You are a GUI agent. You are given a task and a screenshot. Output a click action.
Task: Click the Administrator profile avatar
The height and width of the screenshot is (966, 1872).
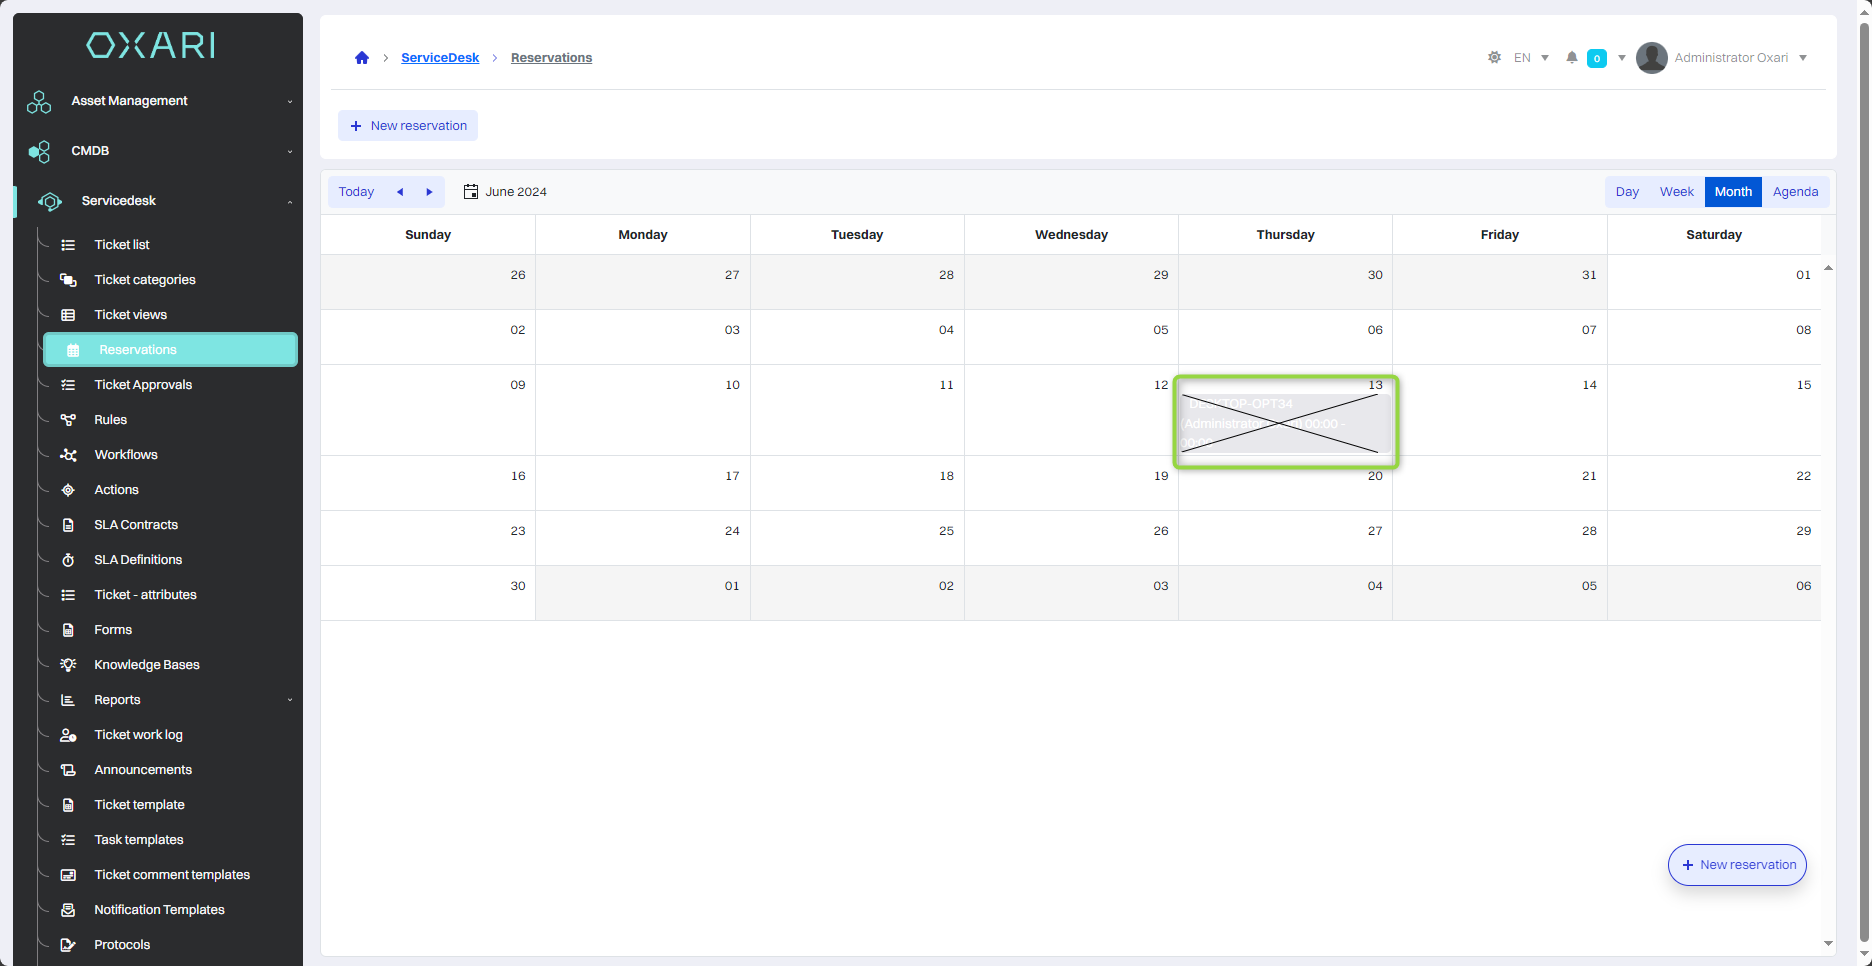coord(1652,58)
